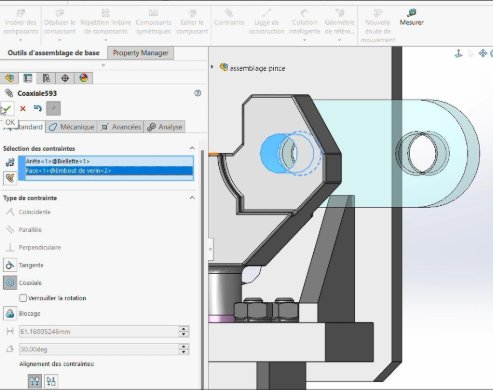Open Insérer des composants dropdown arrow
This screenshot has width=493, height=390.
20,40
